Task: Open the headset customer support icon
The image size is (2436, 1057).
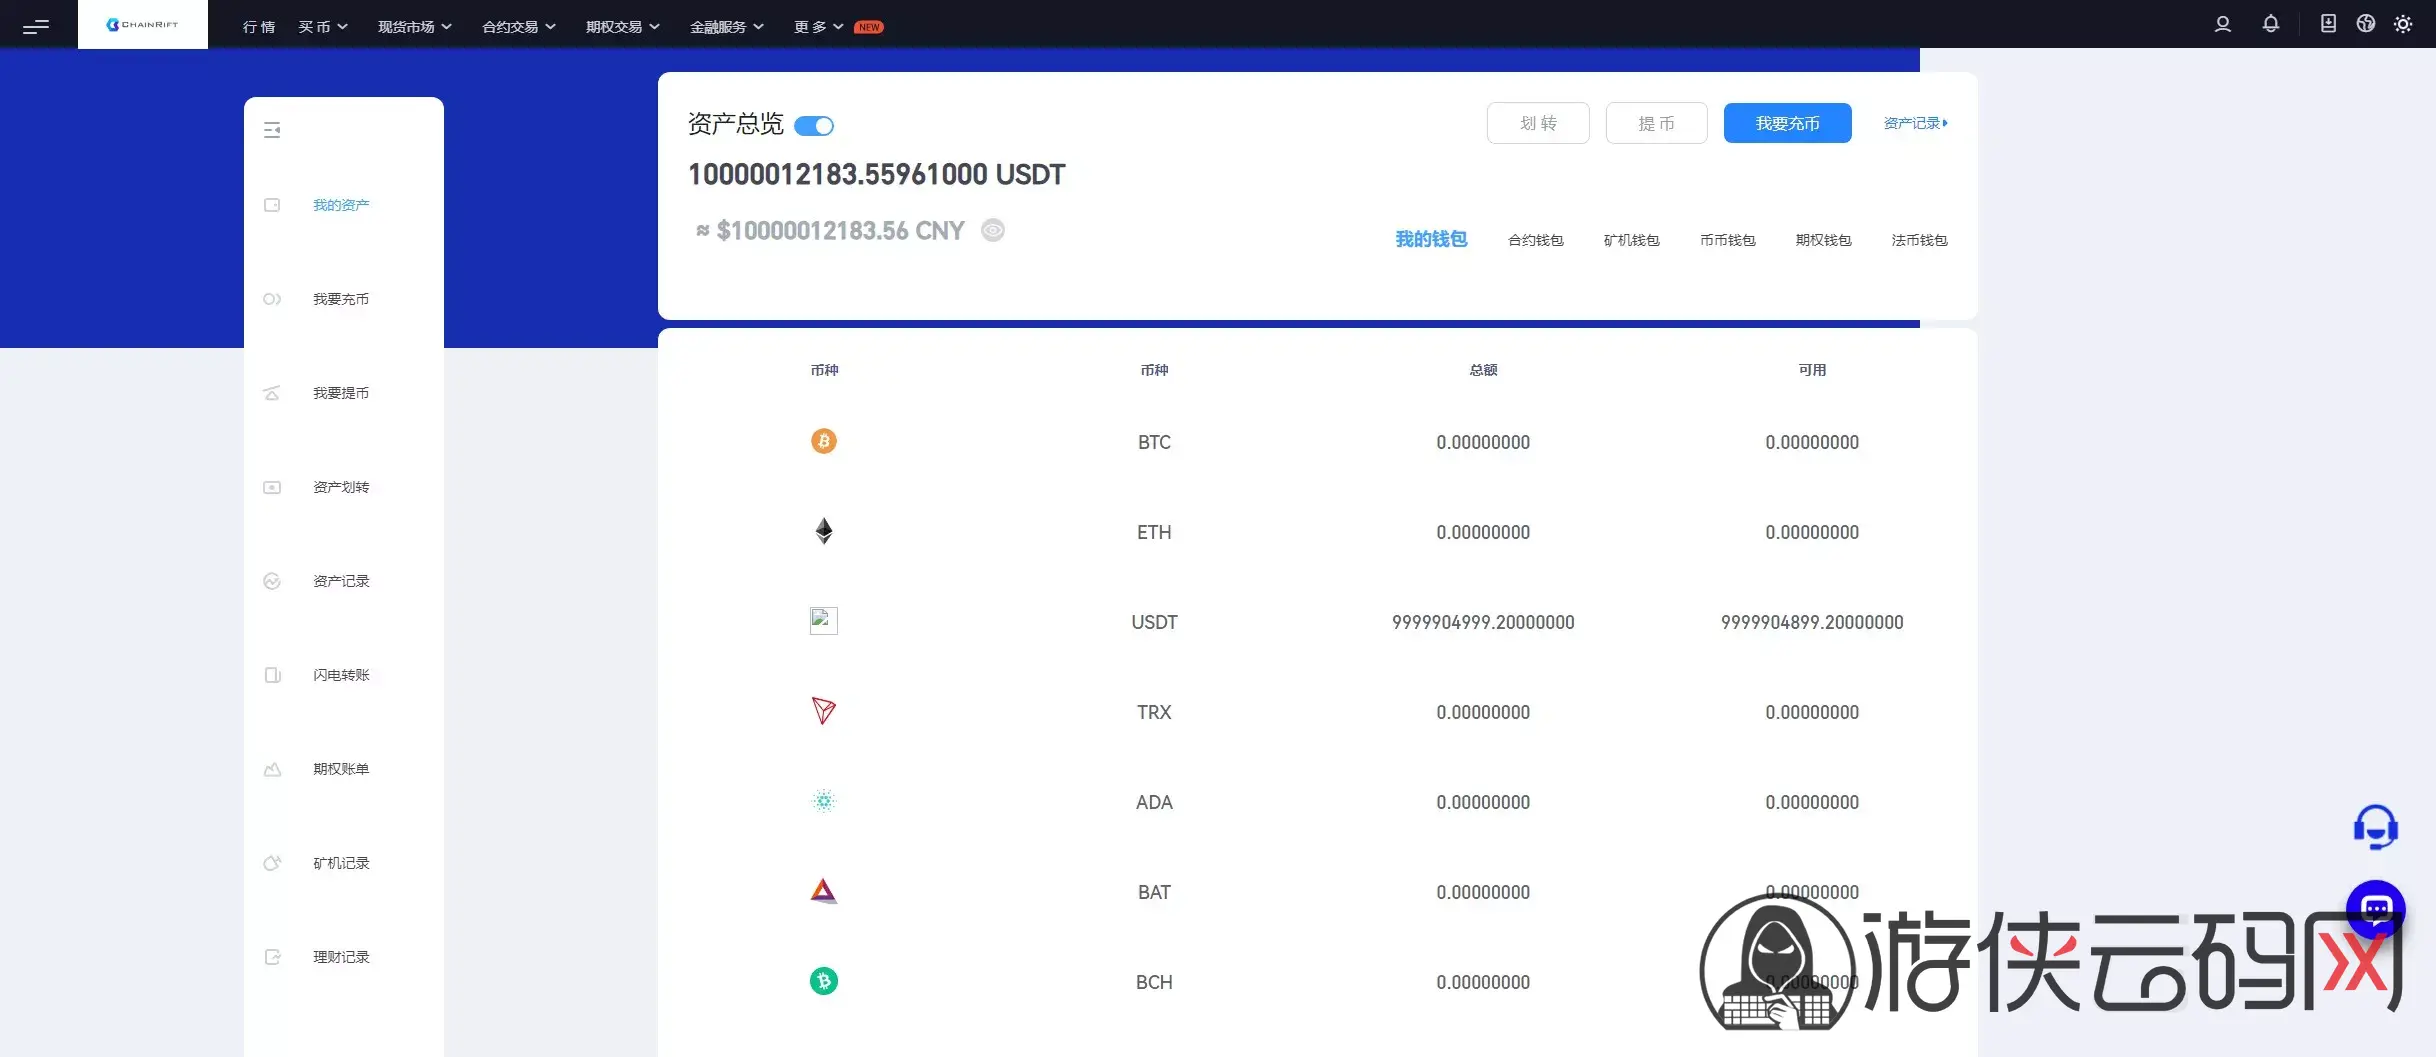Action: tap(2375, 827)
